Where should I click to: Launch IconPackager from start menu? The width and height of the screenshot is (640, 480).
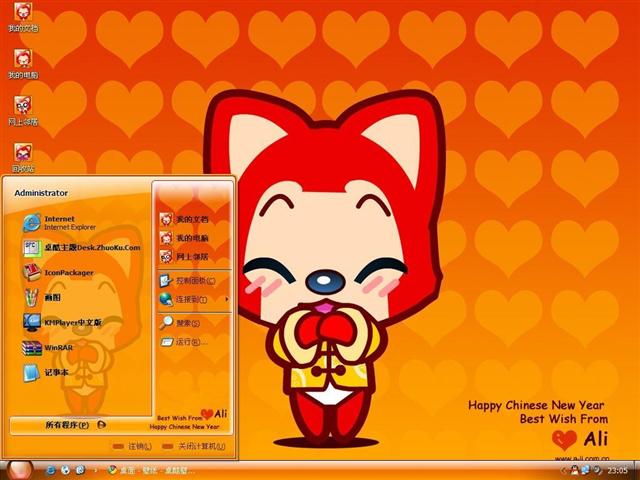coord(58,273)
